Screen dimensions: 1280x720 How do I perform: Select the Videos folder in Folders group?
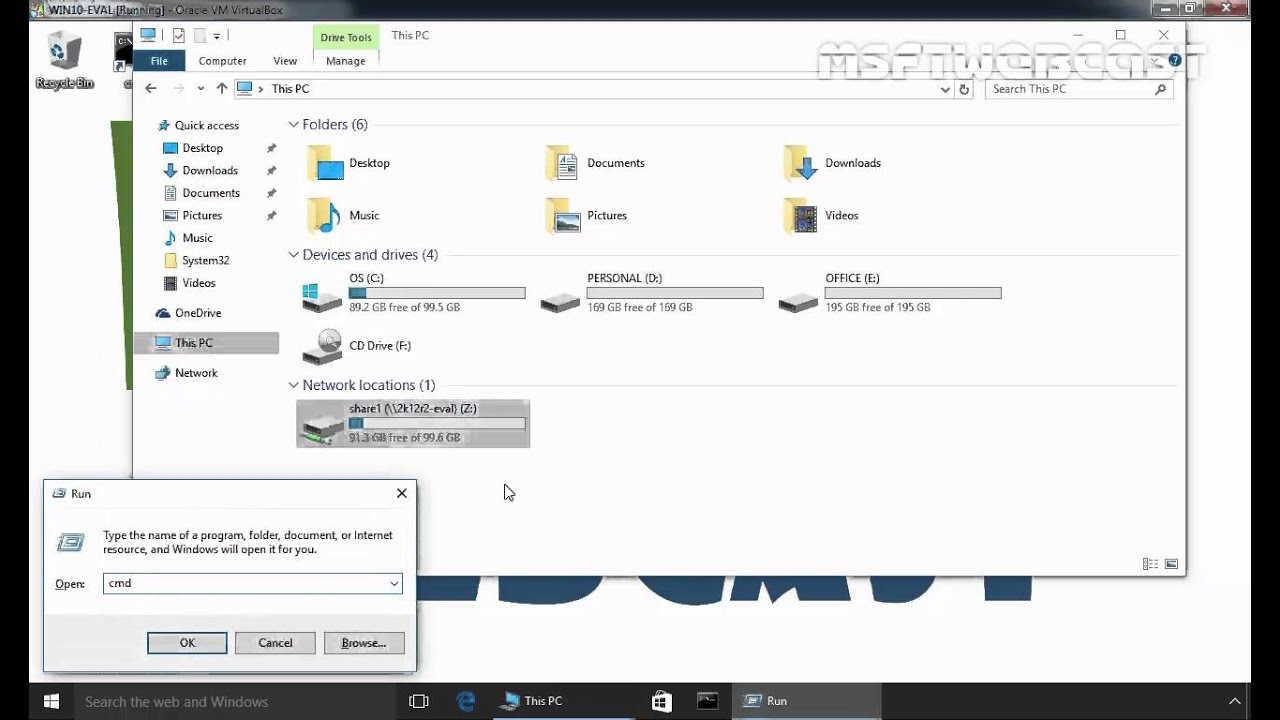tap(801, 215)
